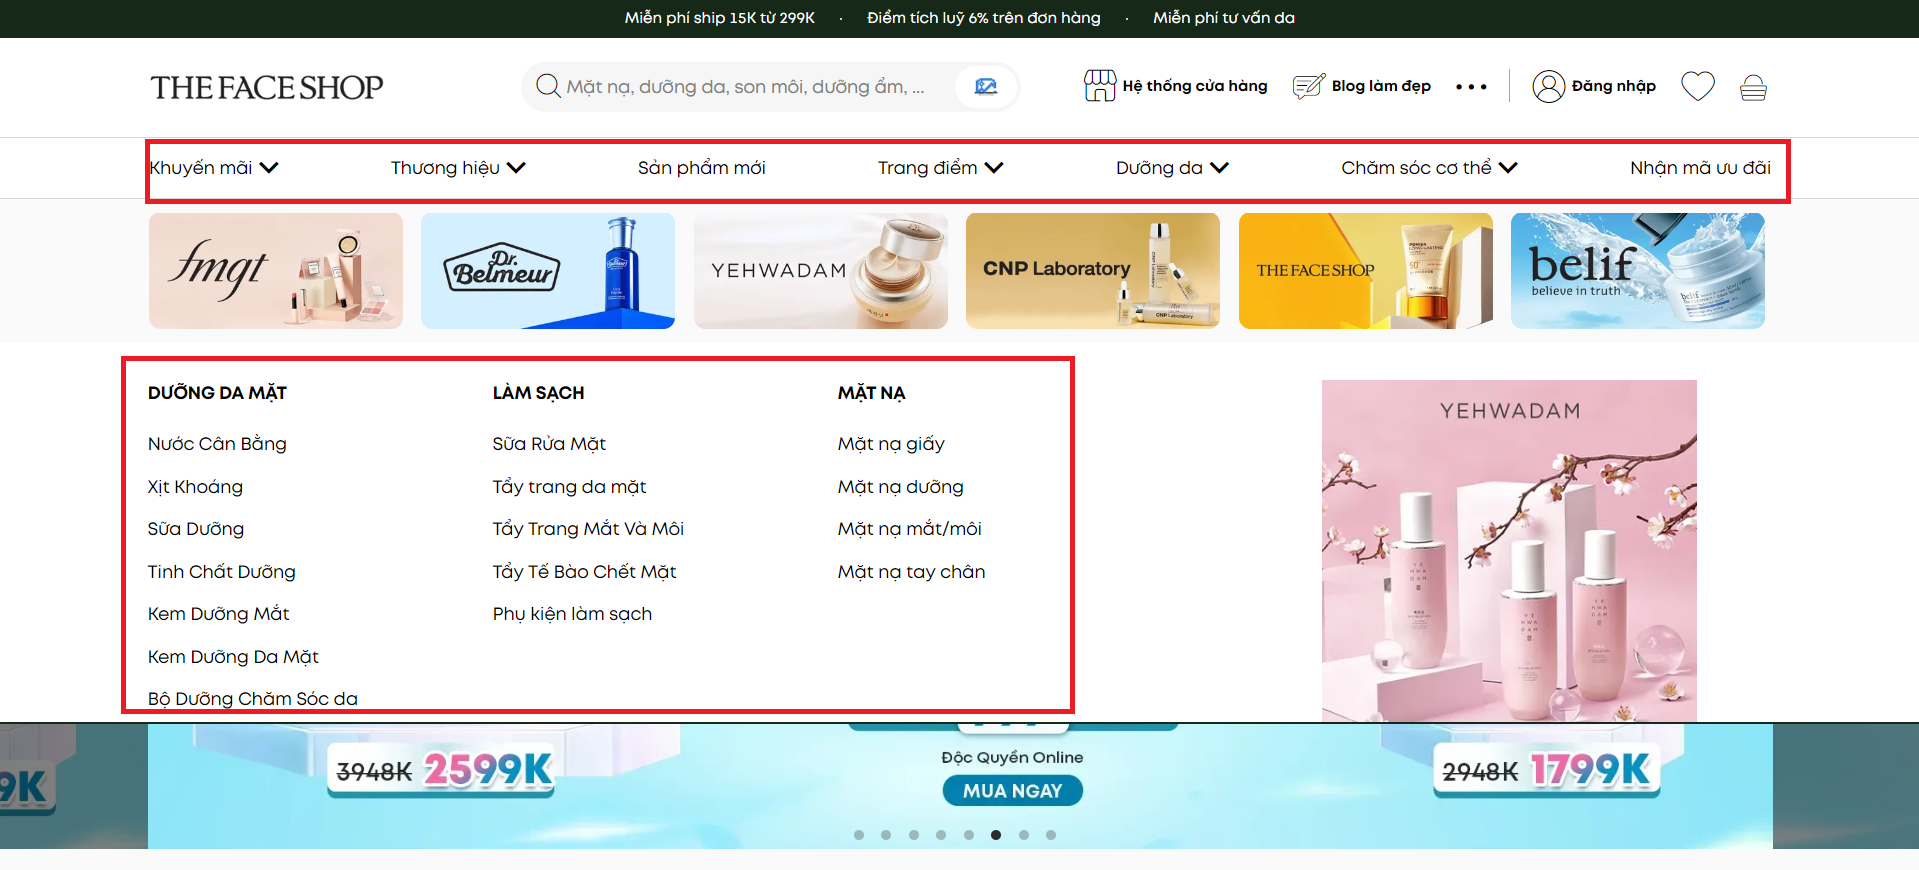
Task: Expand the Trang điểm chevron
Action: coord(994,168)
